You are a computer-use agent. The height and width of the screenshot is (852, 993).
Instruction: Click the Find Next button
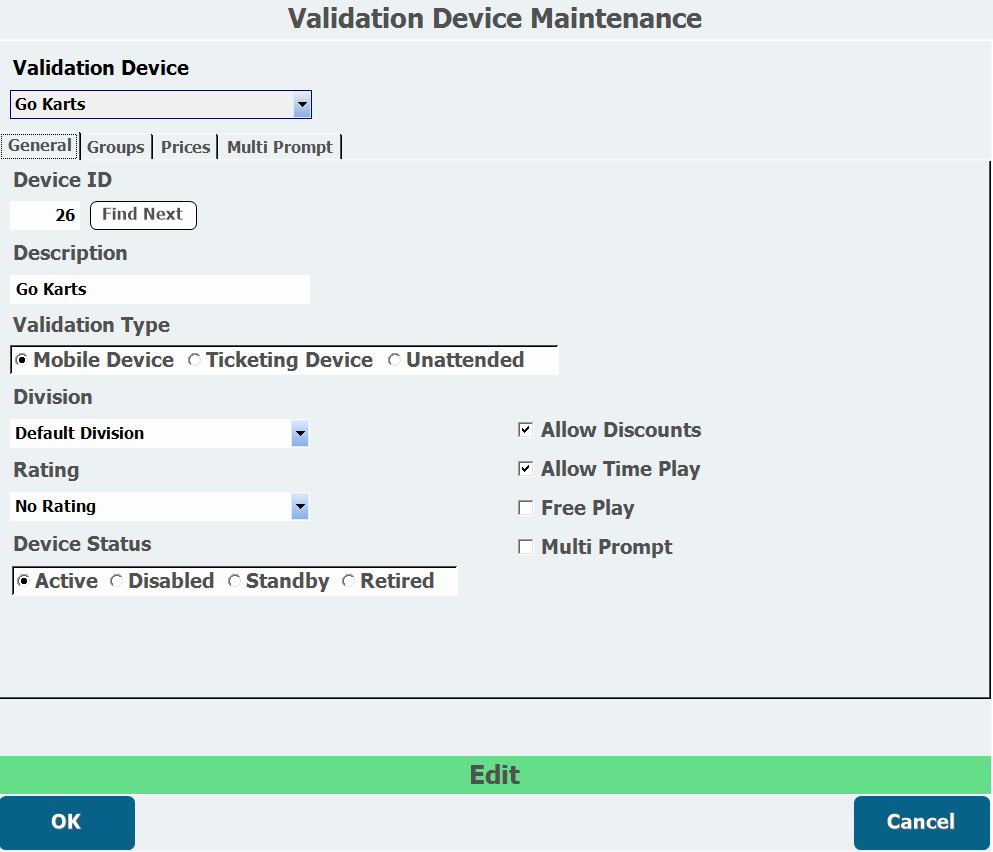point(143,215)
